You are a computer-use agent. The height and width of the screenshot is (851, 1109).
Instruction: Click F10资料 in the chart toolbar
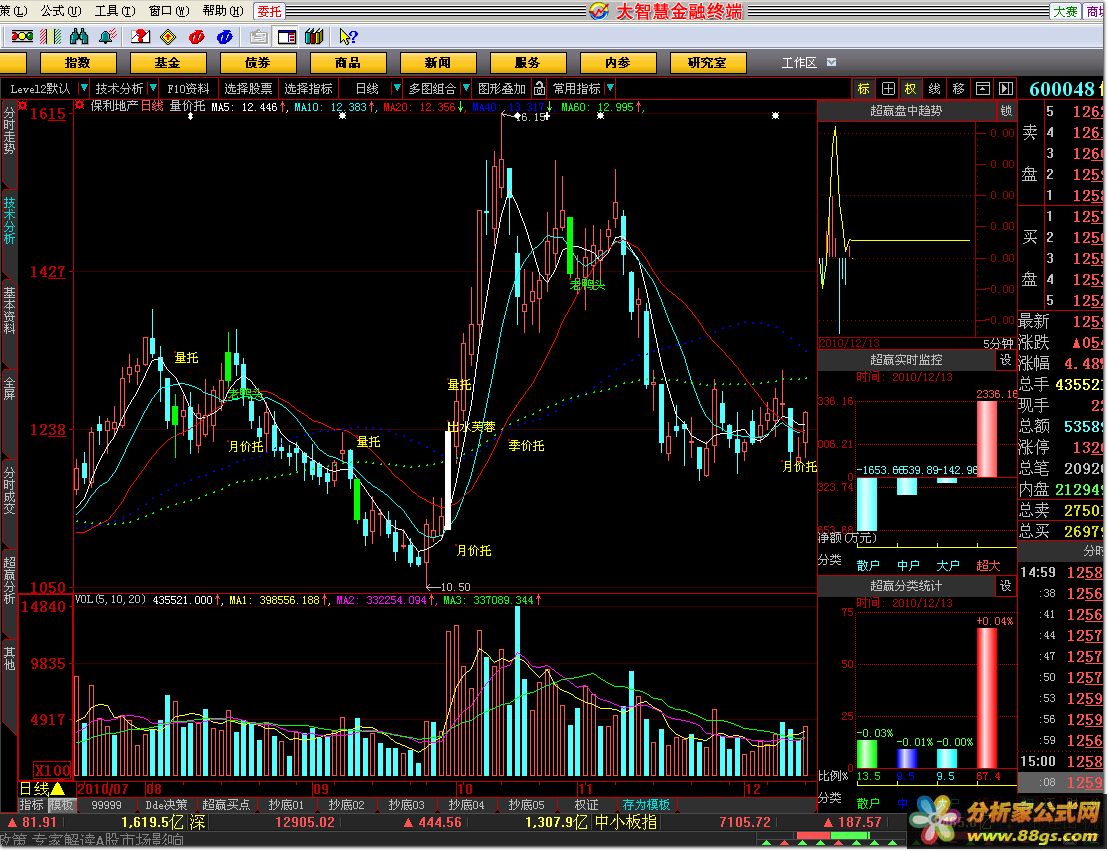tap(188, 88)
